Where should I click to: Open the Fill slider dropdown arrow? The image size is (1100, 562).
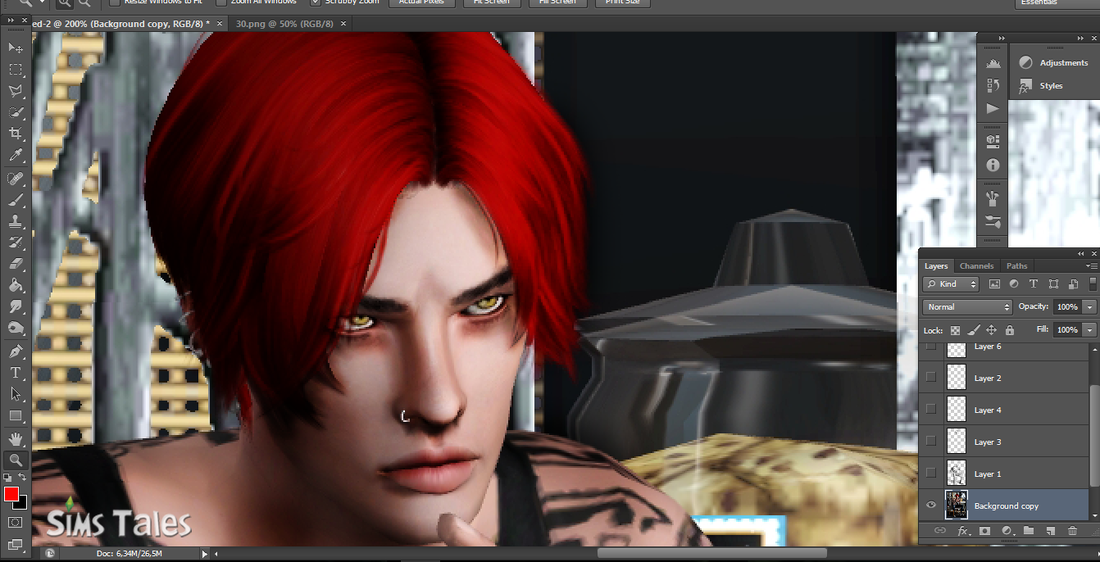(x=1089, y=329)
